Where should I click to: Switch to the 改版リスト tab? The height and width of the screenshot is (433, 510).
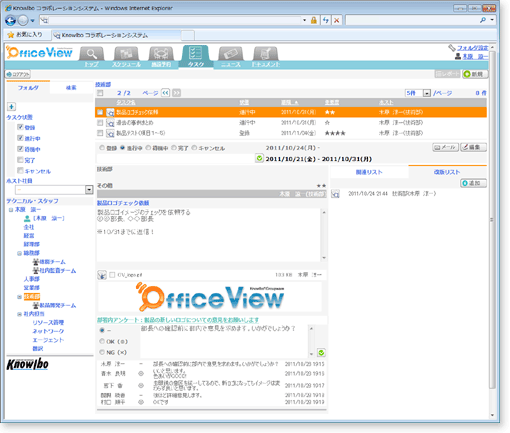tap(447, 172)
